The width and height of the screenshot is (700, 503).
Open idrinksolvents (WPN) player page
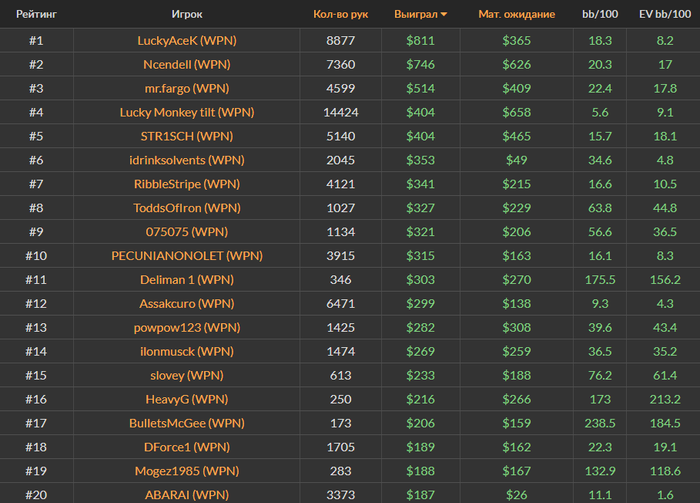pyautogui.click(x=187, y=160)
